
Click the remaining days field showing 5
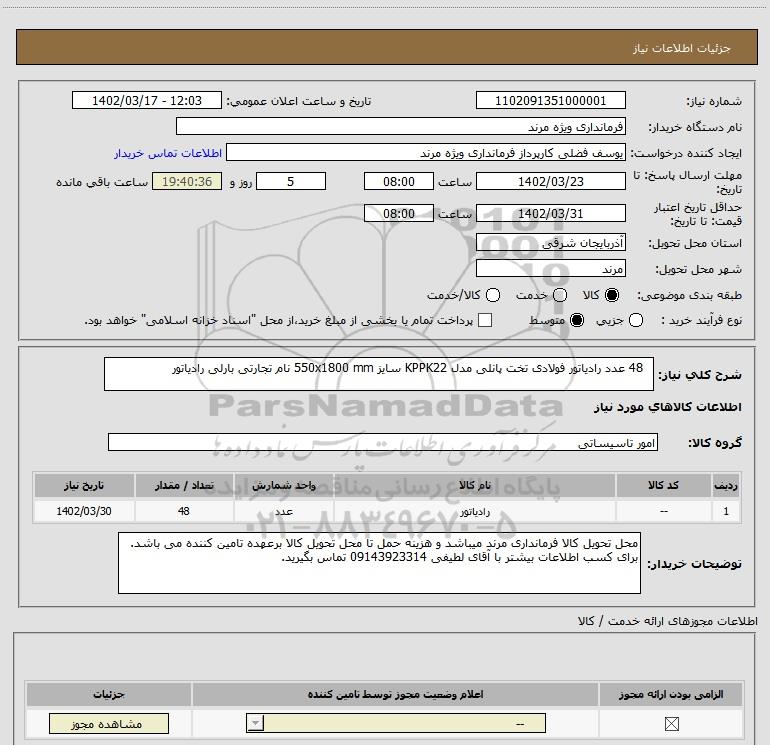tap(291, 181)
